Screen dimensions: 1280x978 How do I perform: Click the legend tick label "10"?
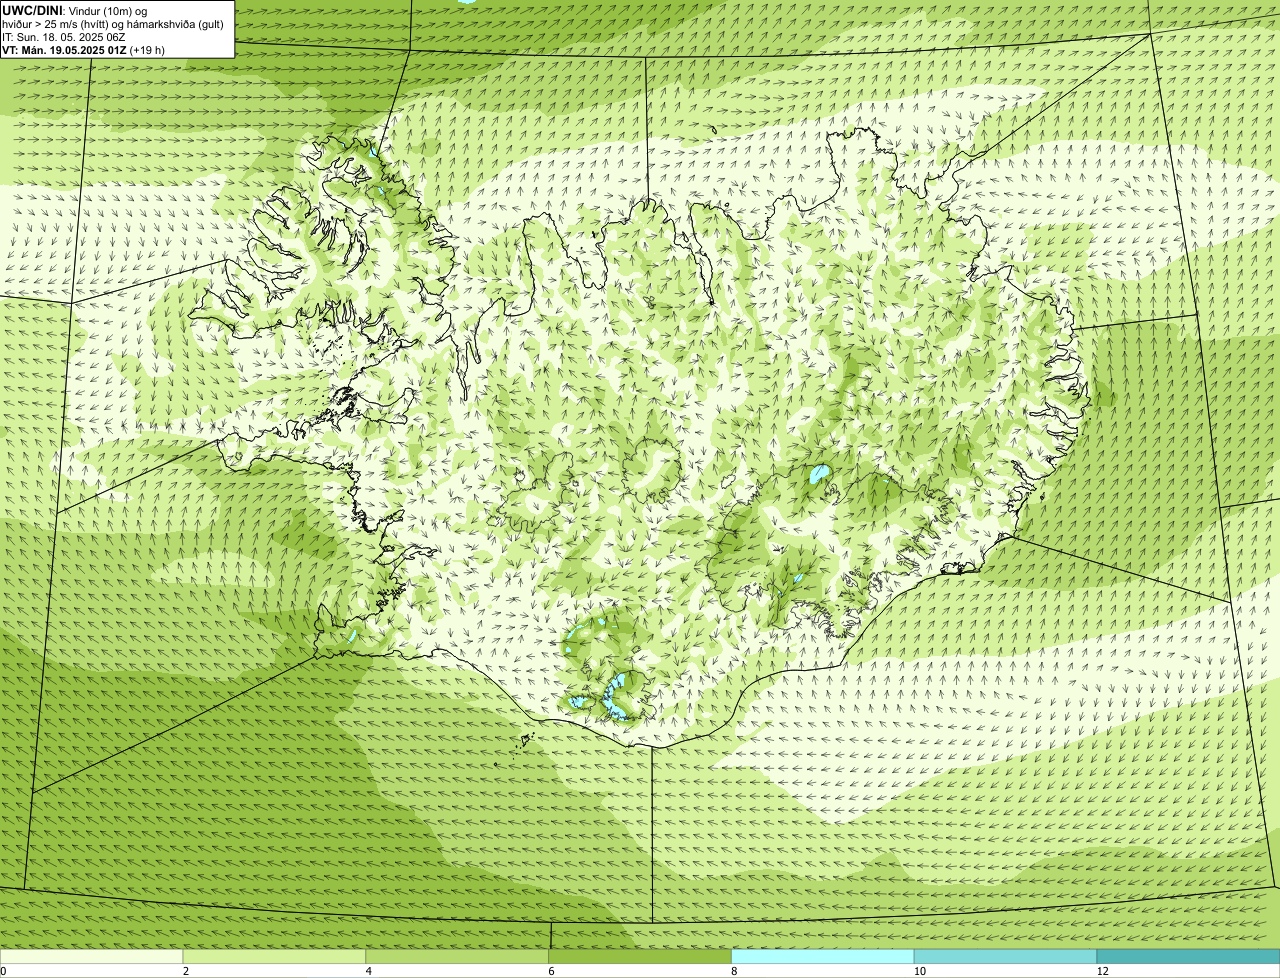coord(918,971)
